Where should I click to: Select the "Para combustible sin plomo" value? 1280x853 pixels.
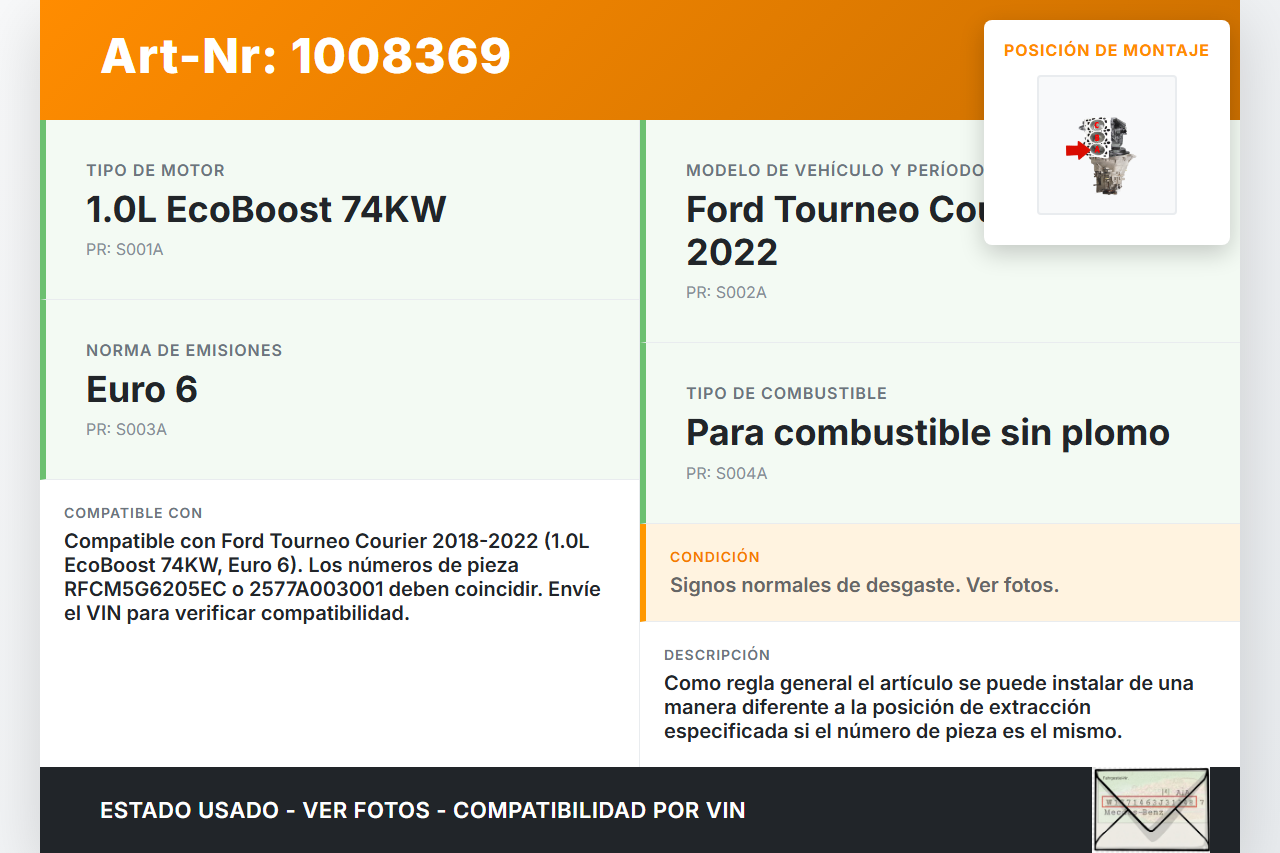[928, 432]
